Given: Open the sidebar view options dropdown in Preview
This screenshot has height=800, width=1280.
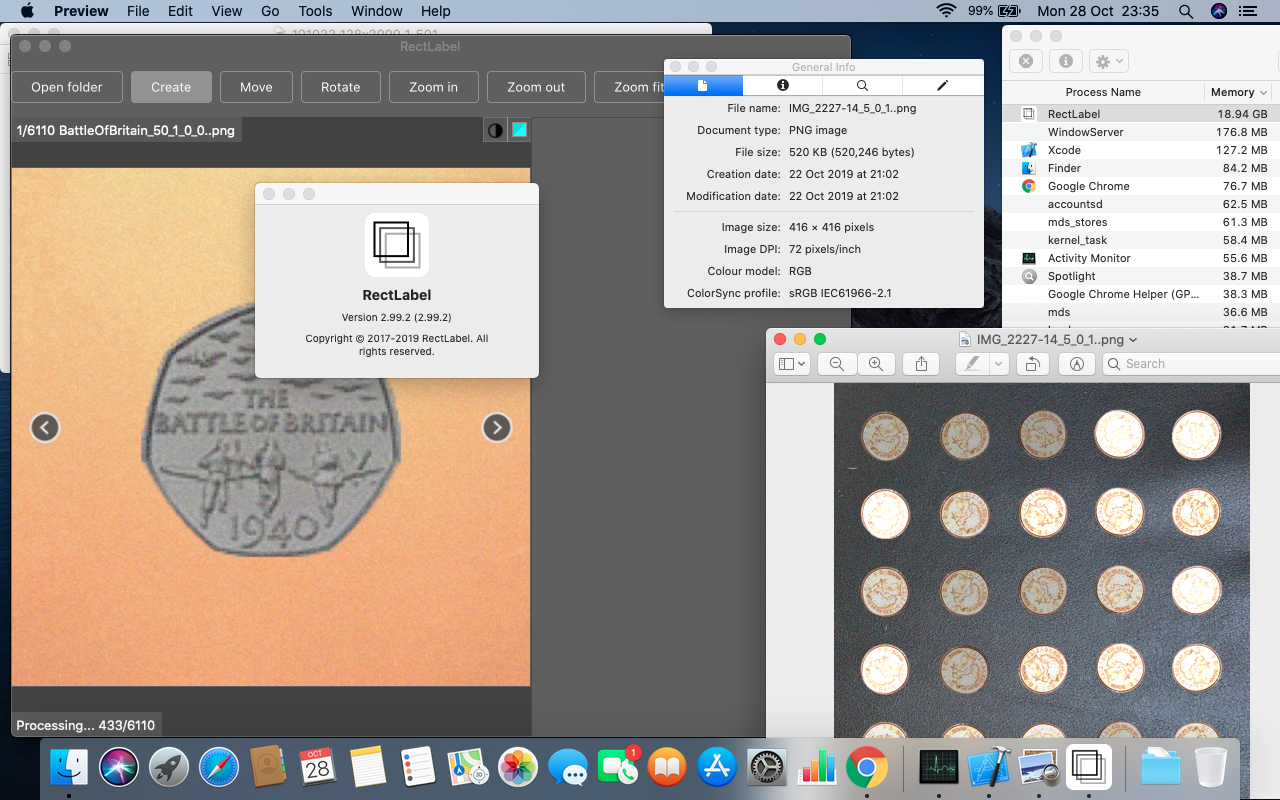Looking at the screenshot, I should point(791,363).
